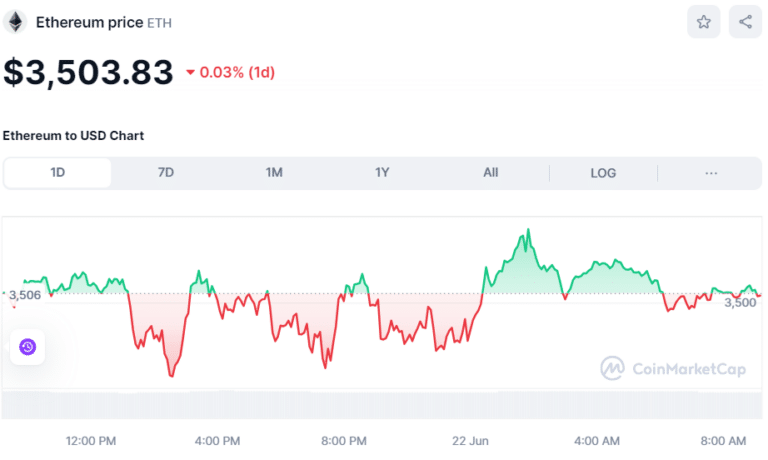Click the $3,503.83 price value
Image resolution: width=768 pixels, height=460 pixels.
pos(88,73)
